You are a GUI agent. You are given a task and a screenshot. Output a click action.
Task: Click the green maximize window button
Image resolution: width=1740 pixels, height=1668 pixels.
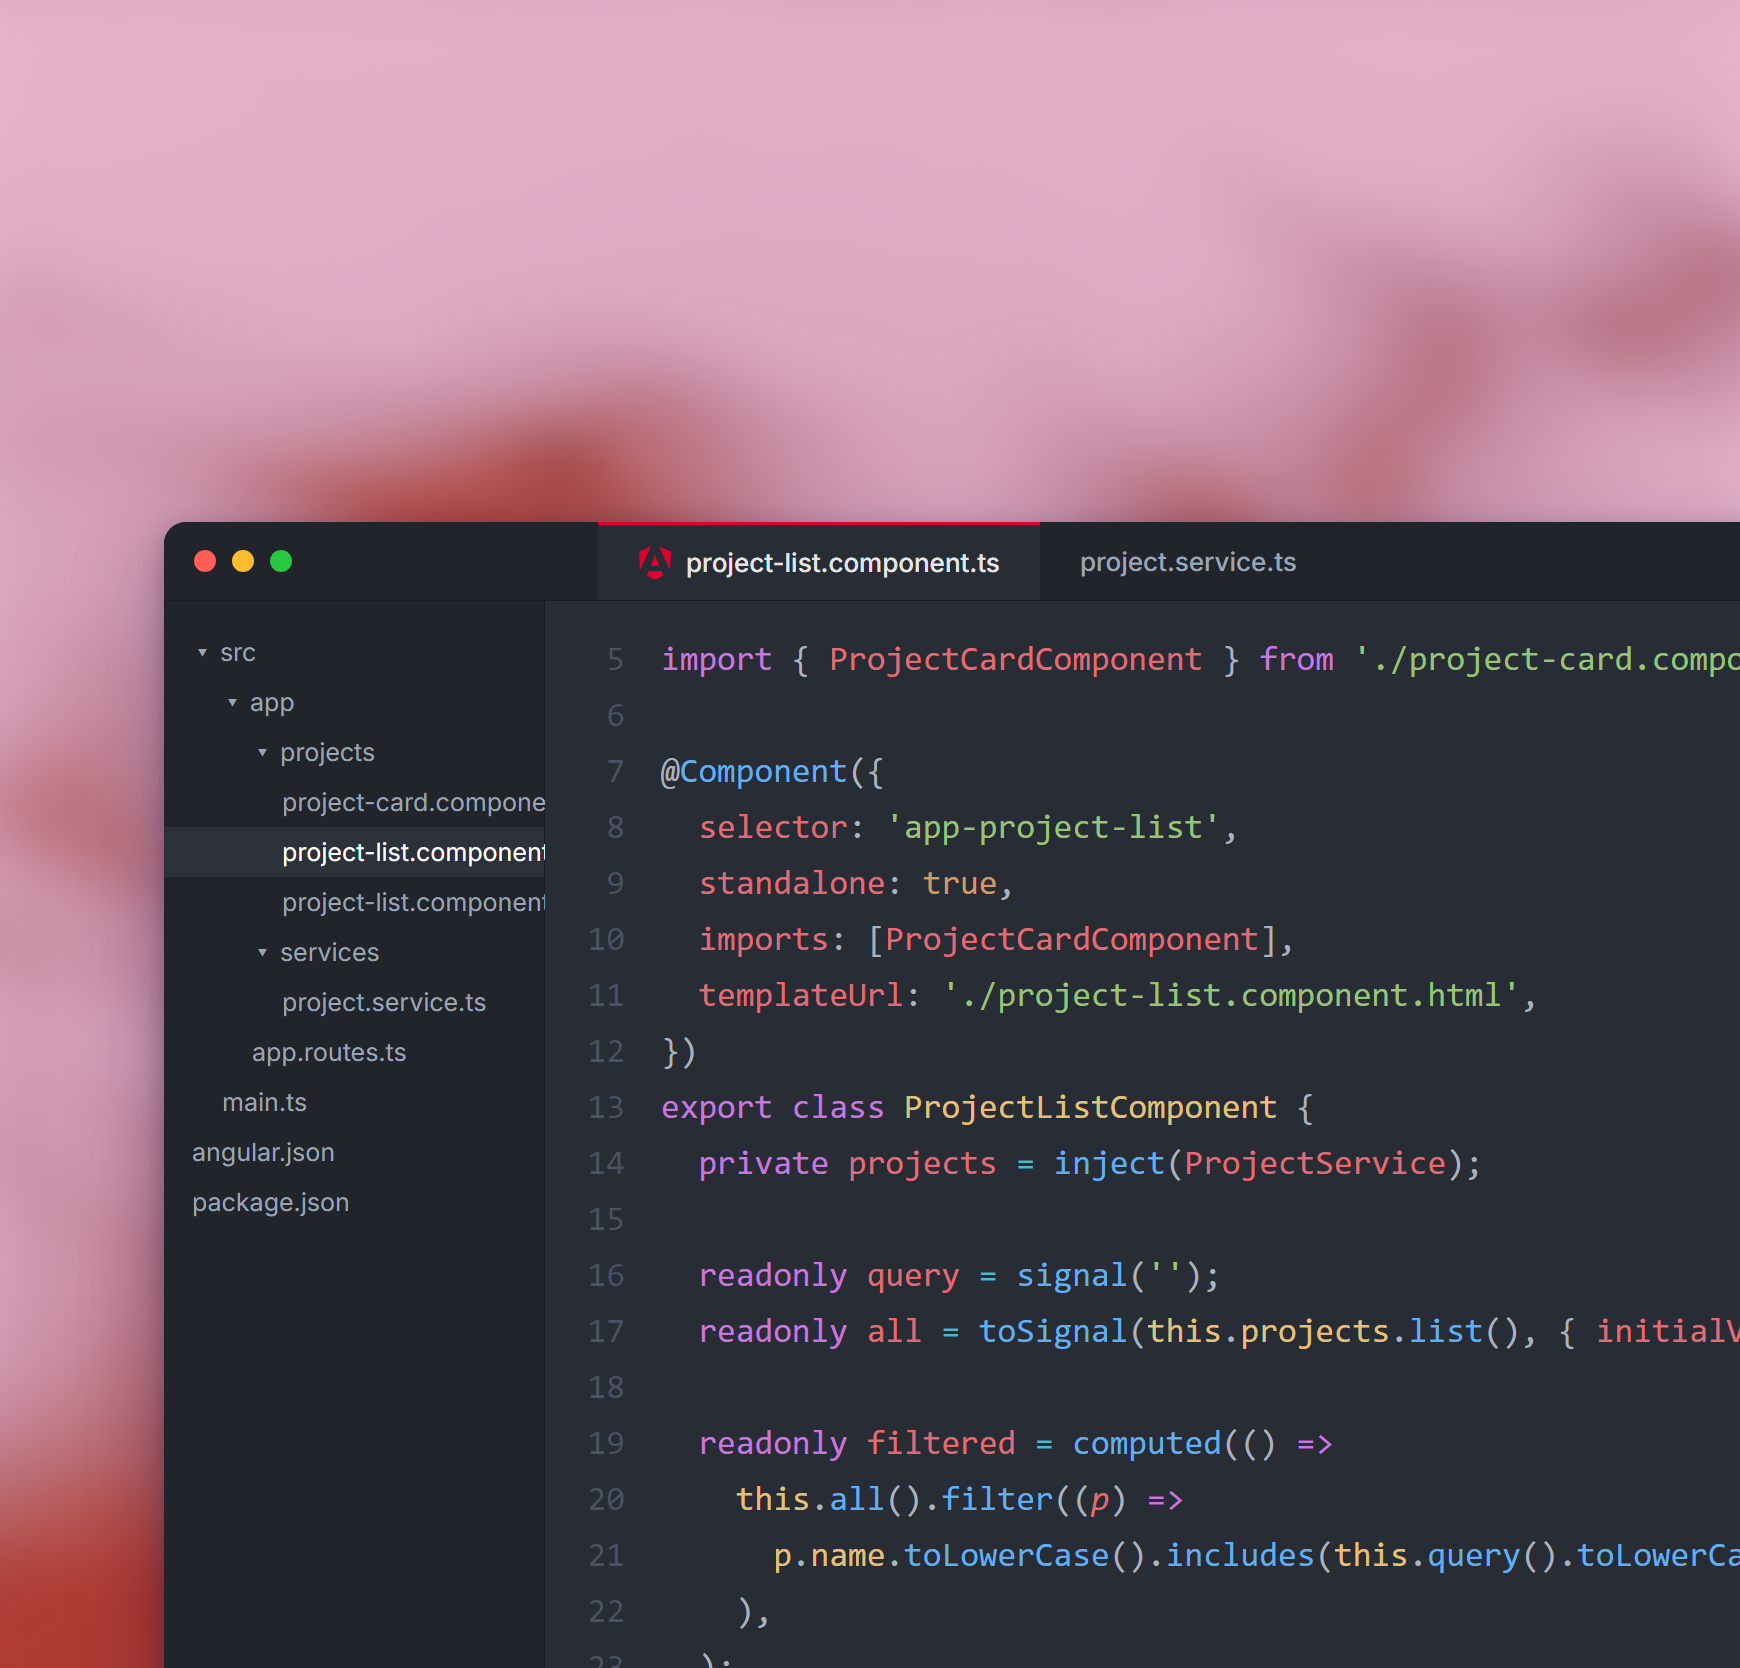281,561
